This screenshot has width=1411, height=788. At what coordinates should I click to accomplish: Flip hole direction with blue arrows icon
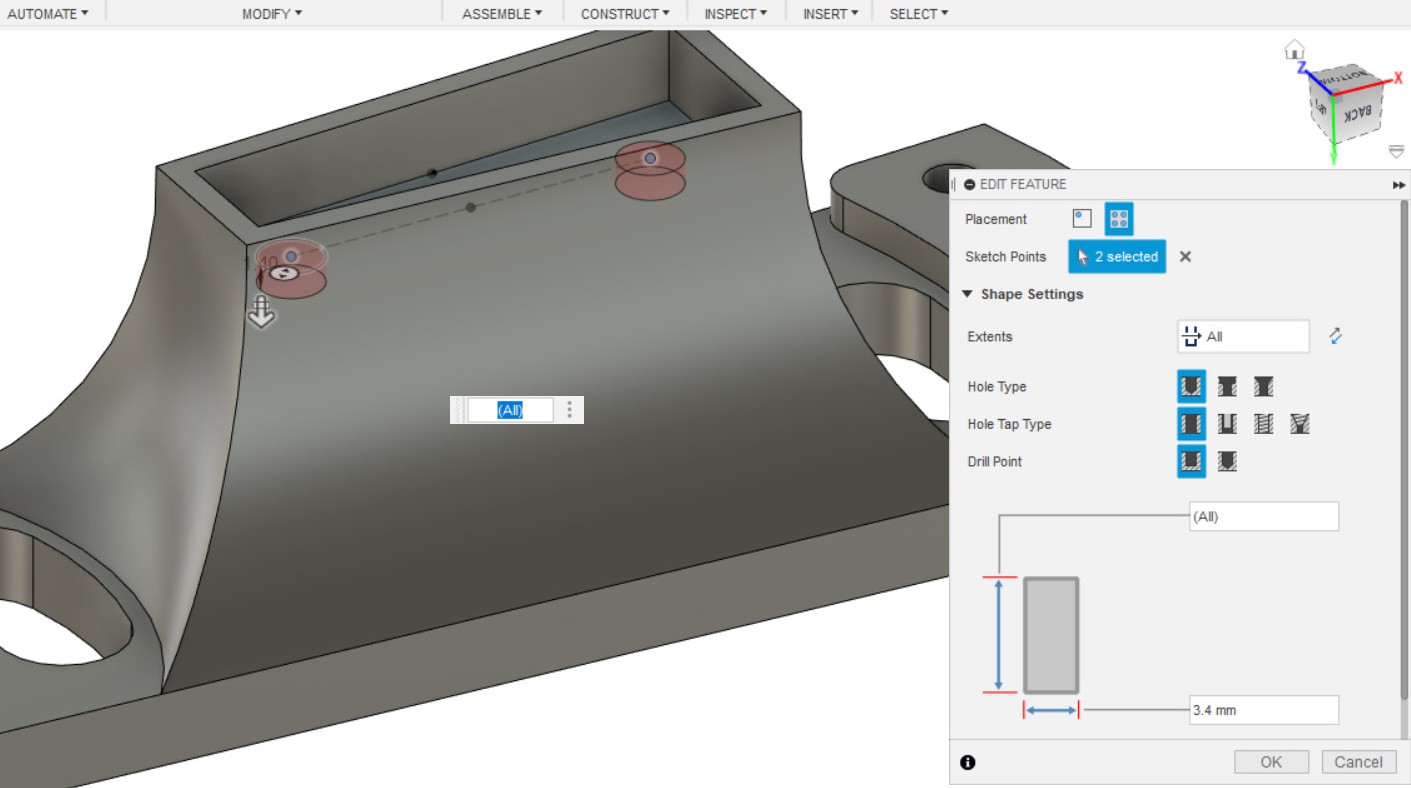pyautogui.click(x=1335, y=337)
